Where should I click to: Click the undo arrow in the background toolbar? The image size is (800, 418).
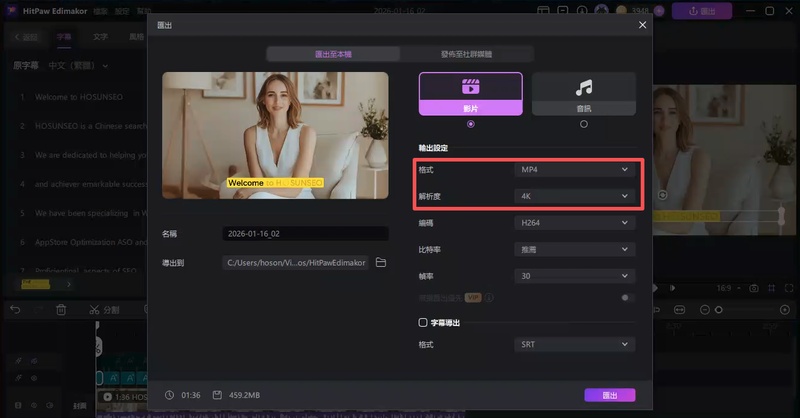coord(15,309)
